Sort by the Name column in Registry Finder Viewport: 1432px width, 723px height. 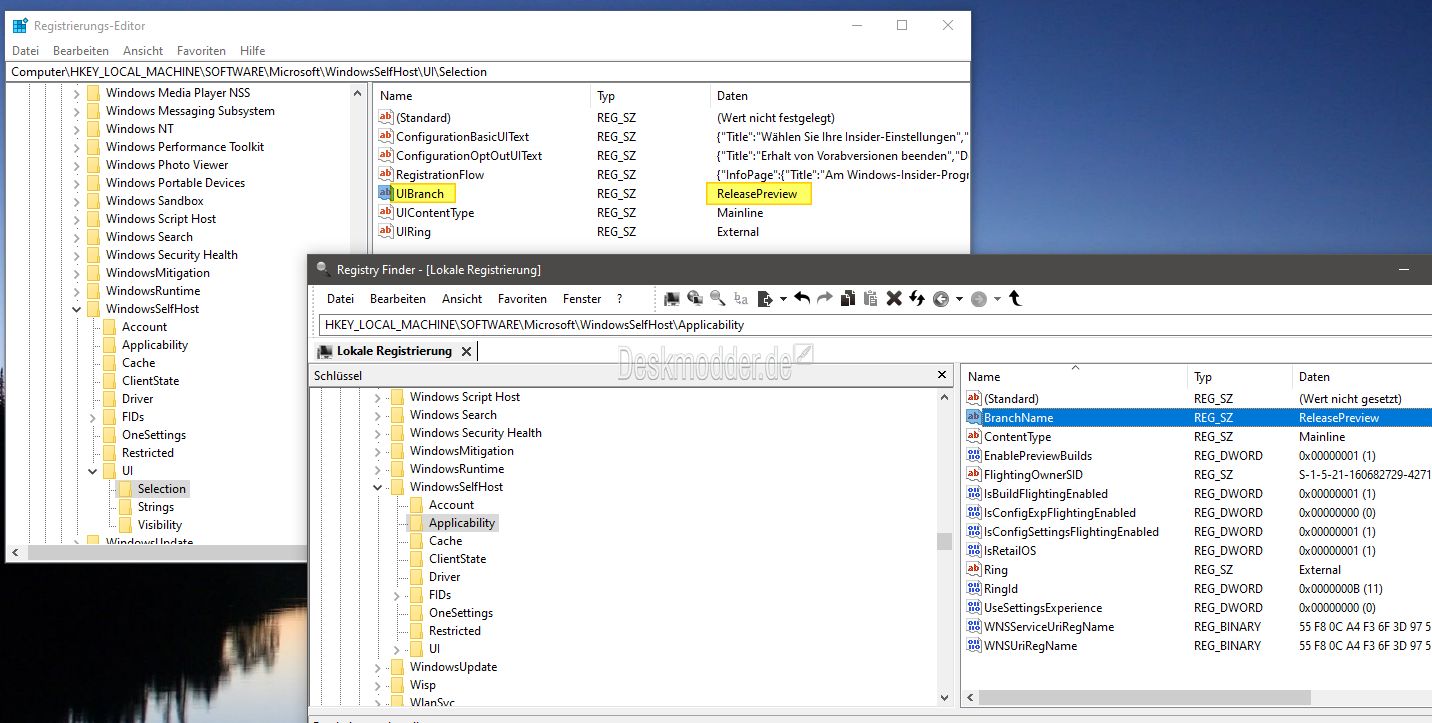click(1075, 377)
